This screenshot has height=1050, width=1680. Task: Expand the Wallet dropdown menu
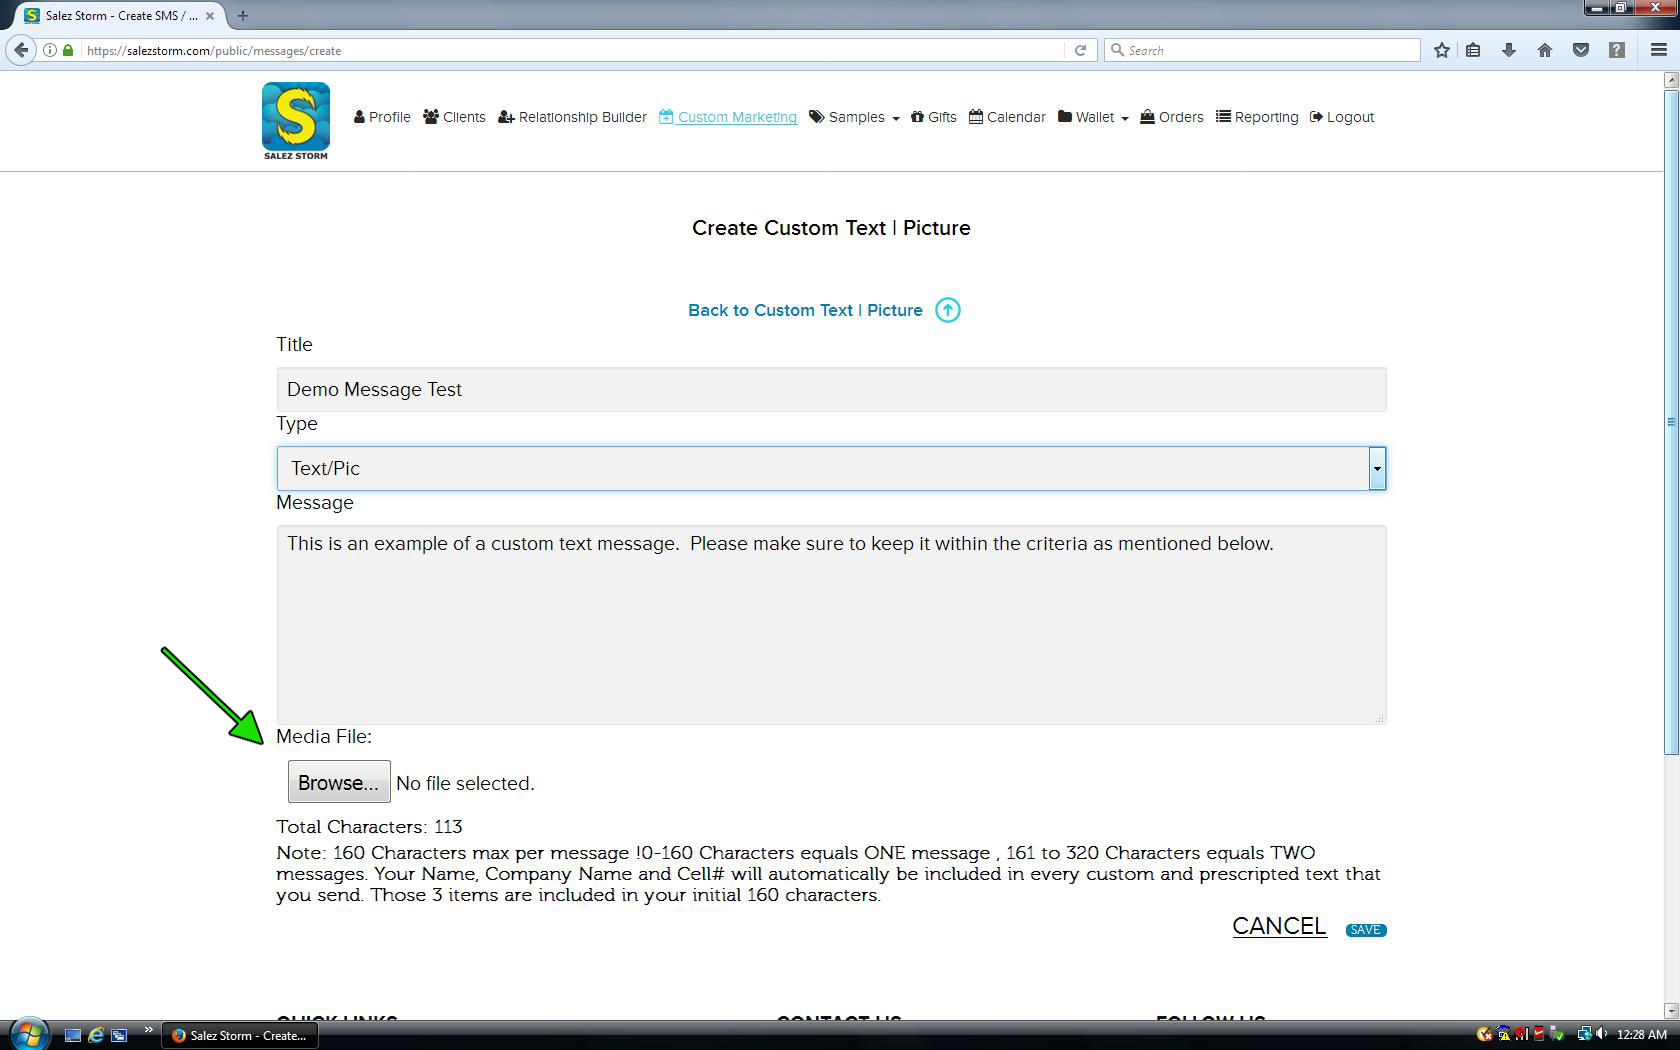coord(1094,117)
